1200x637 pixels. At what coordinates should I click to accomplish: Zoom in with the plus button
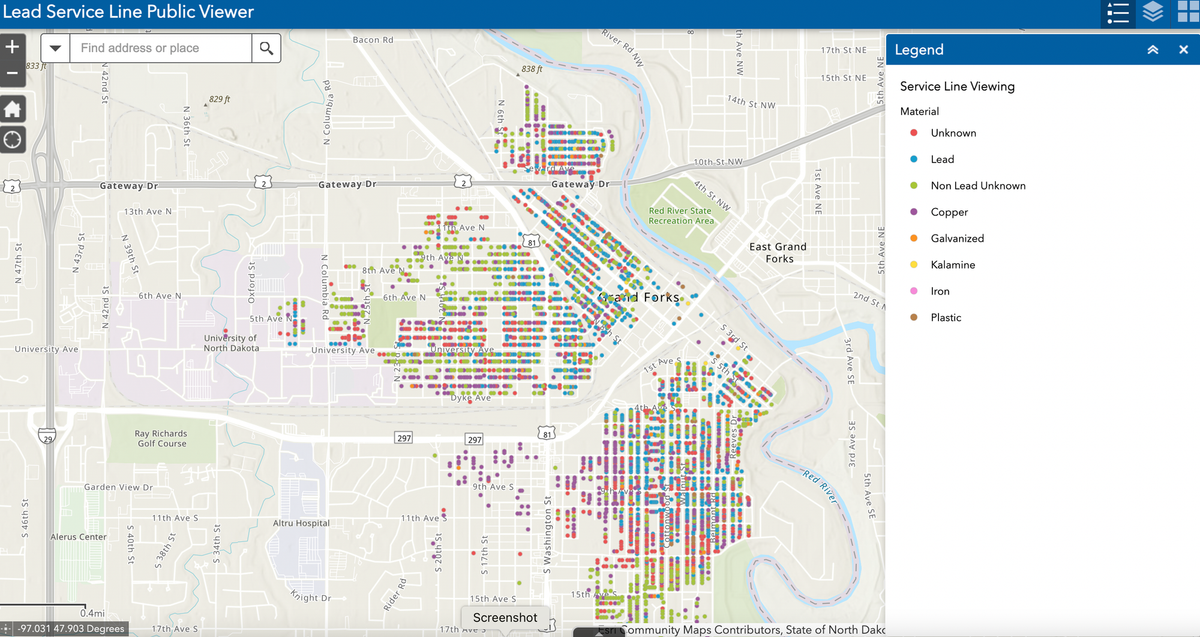tap(12, 47)
